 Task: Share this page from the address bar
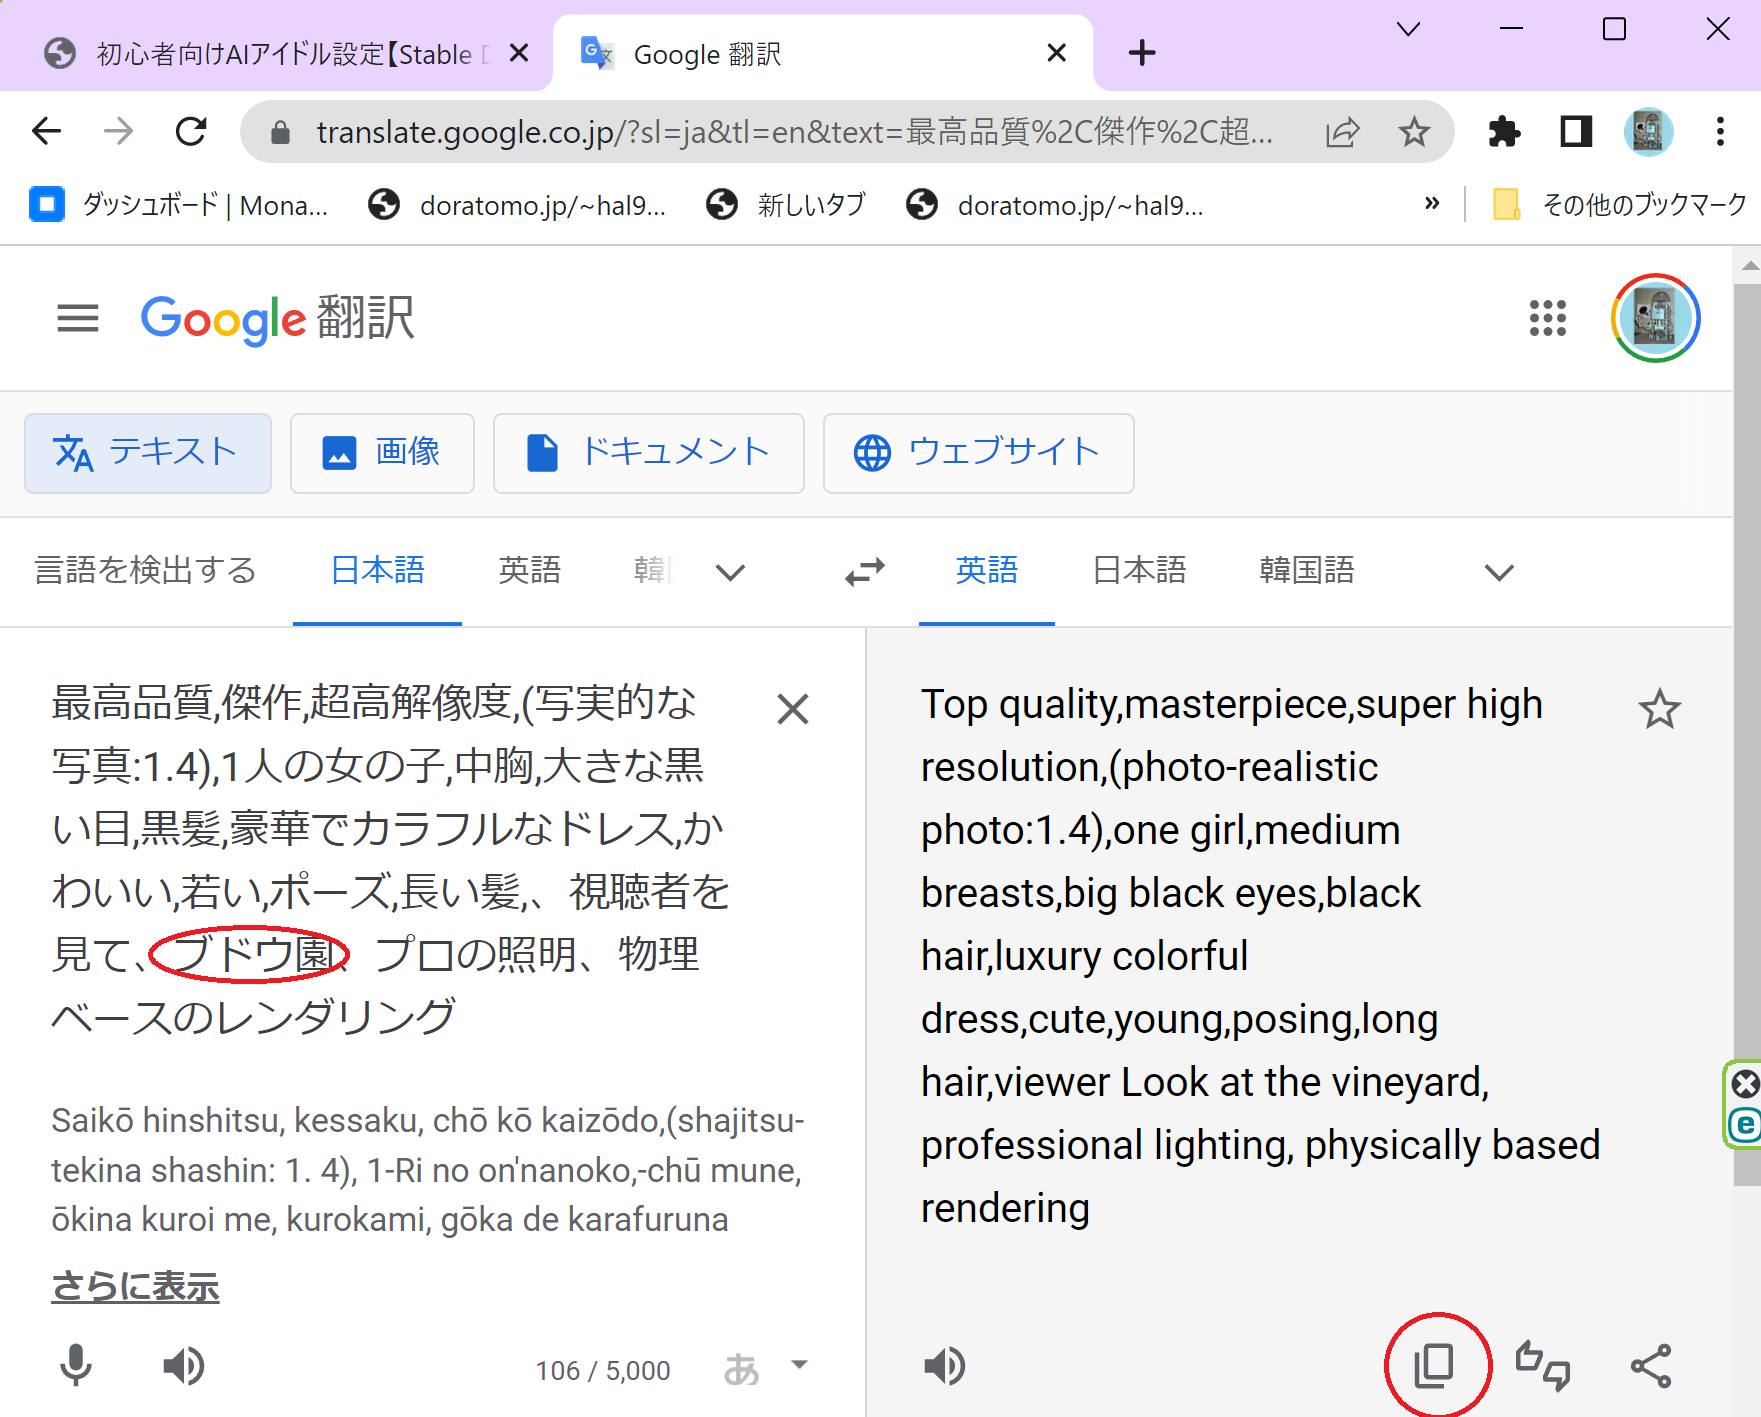1343,132
